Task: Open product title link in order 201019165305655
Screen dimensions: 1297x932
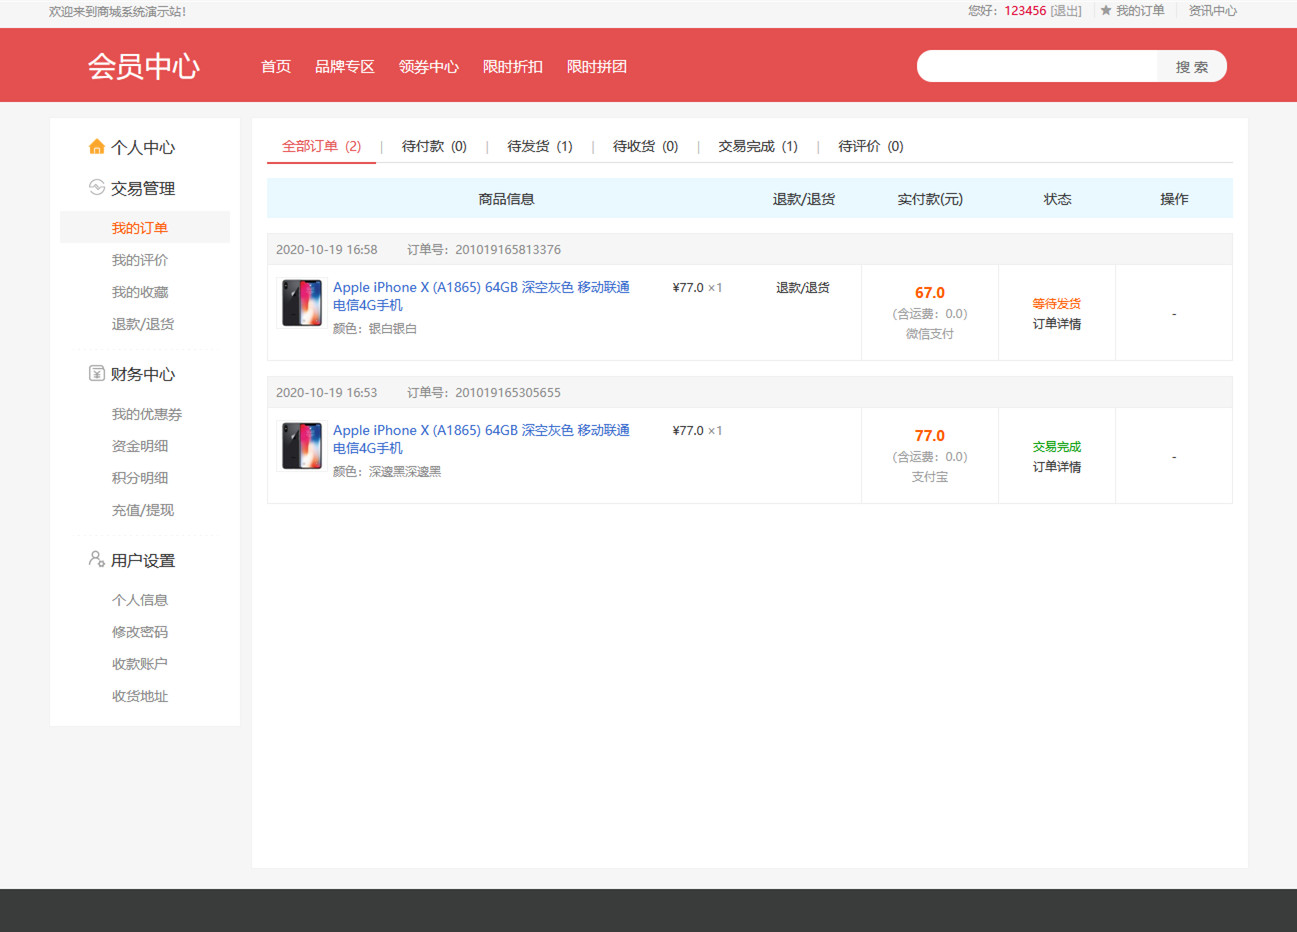Action: (x=481, y=439)
